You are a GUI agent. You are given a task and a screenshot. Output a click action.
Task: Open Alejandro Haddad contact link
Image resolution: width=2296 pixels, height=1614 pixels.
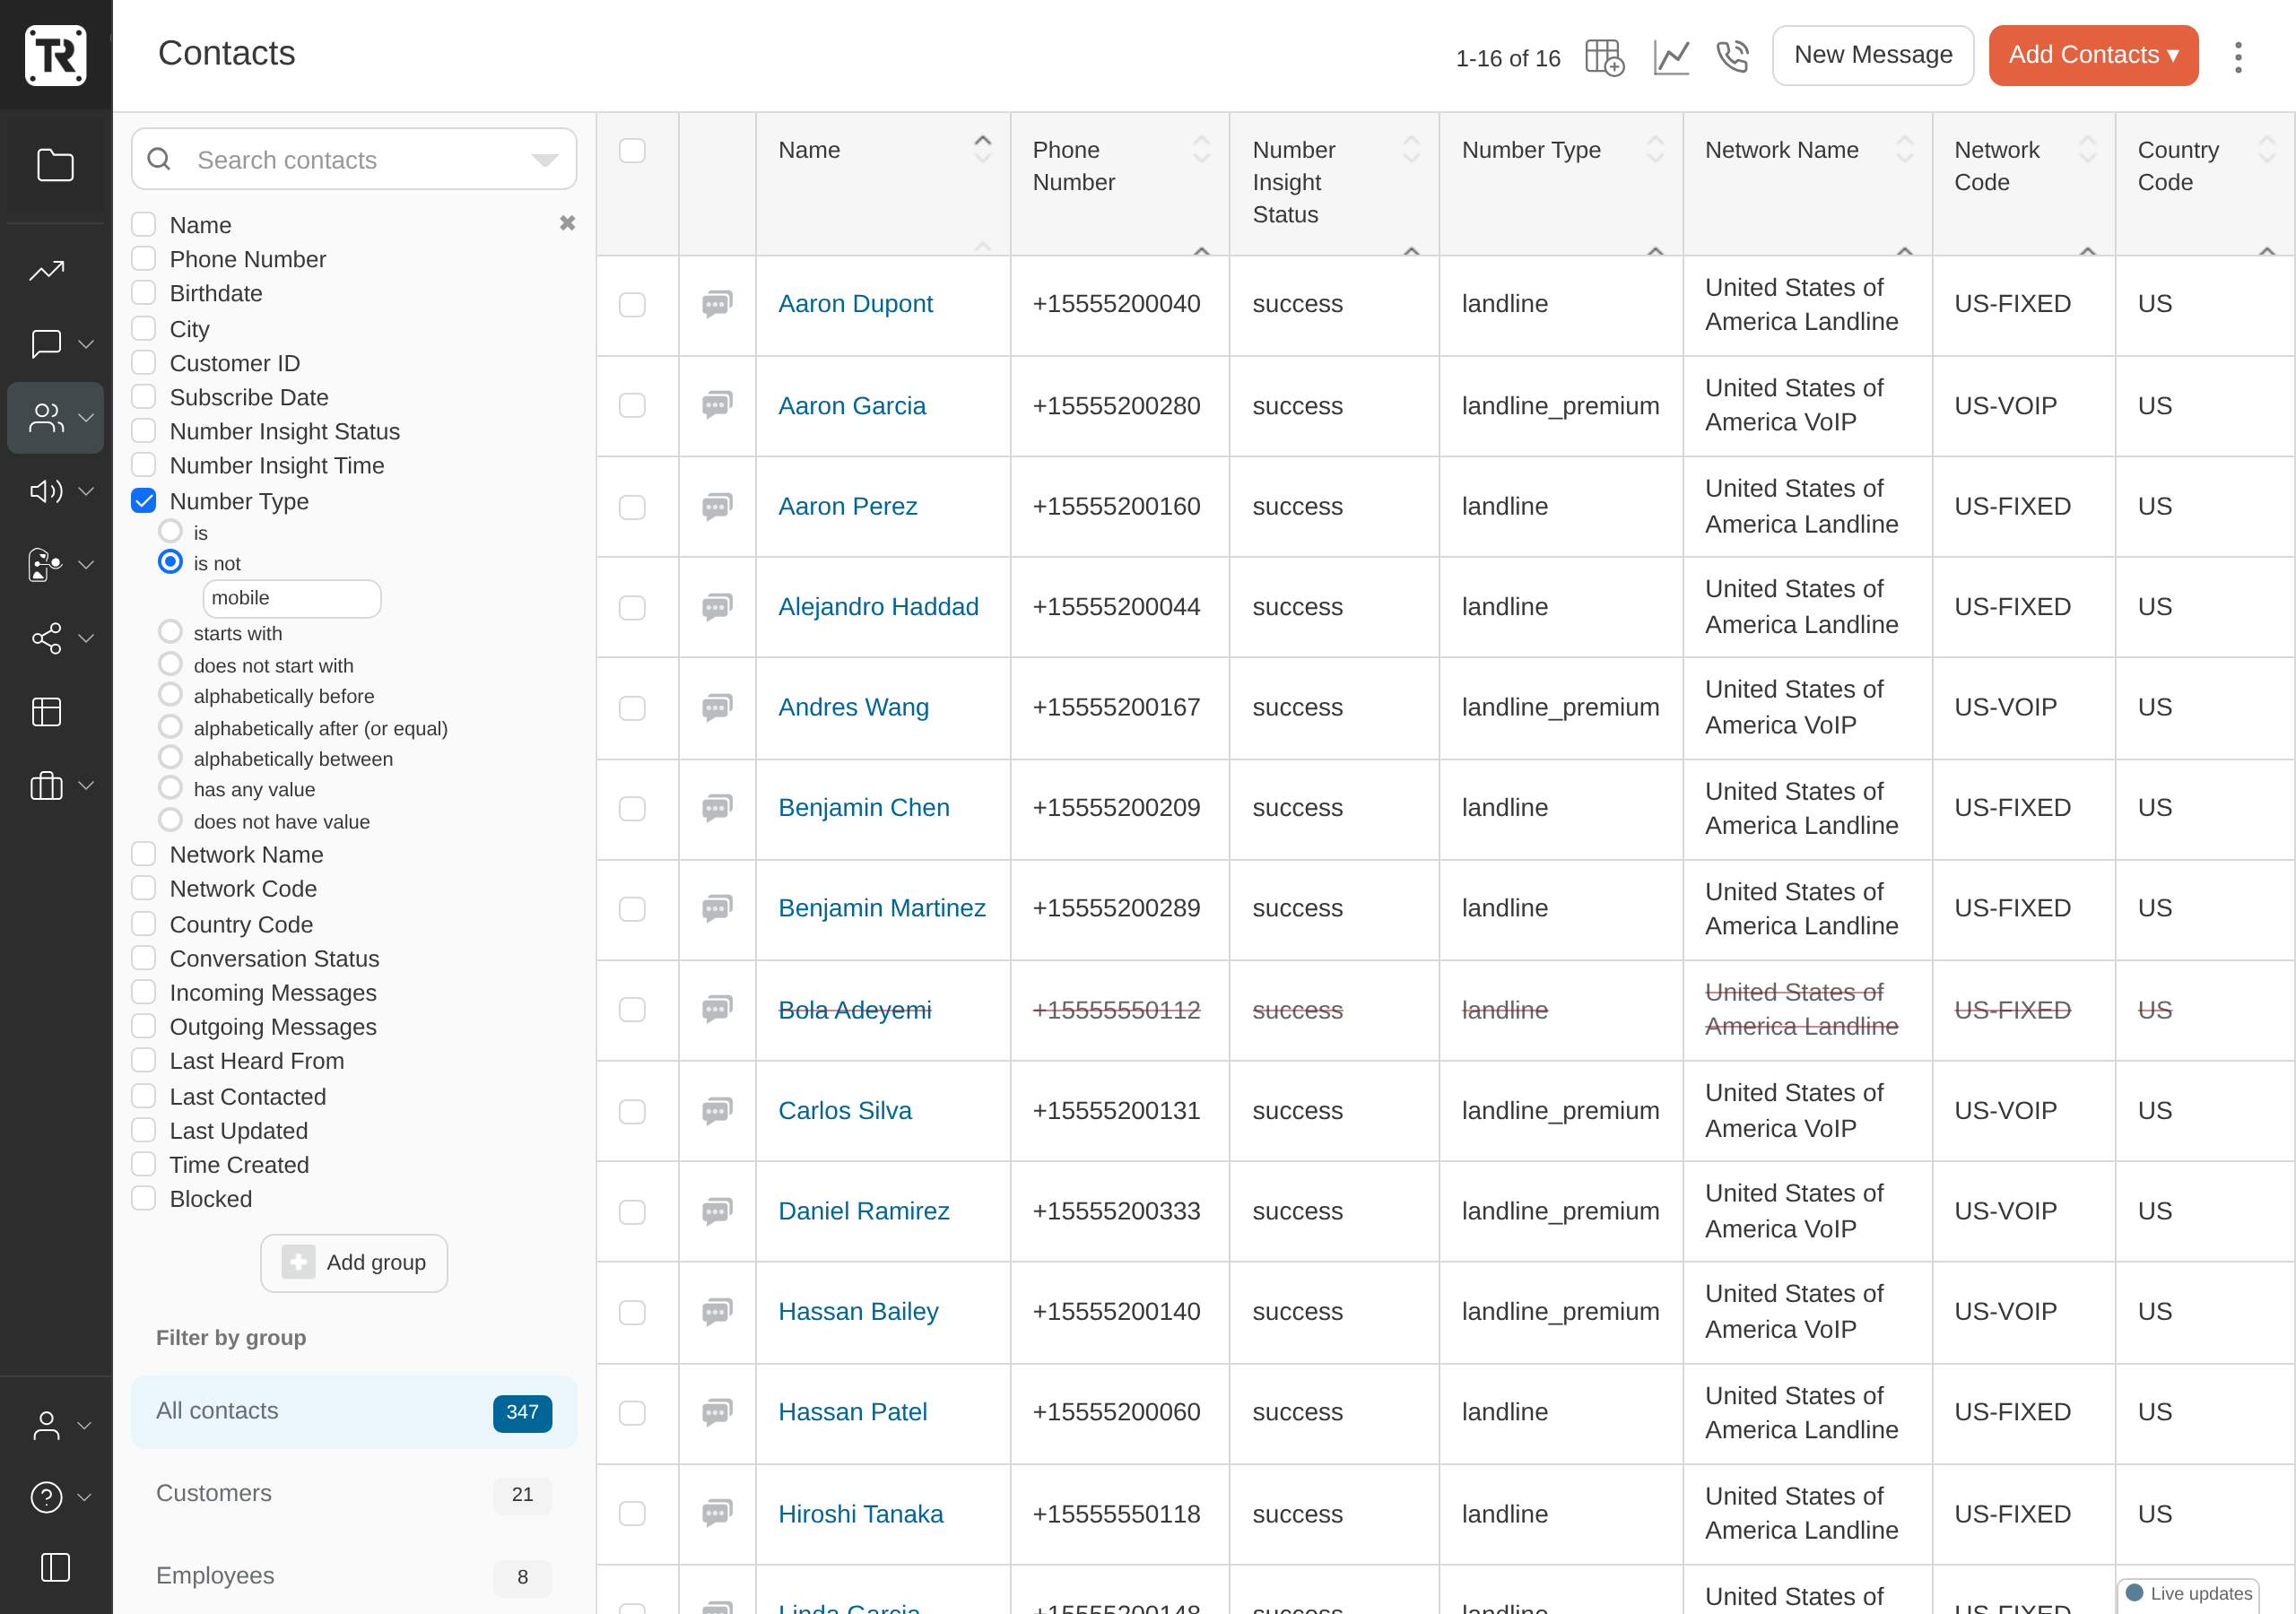(x=878, y=607)
